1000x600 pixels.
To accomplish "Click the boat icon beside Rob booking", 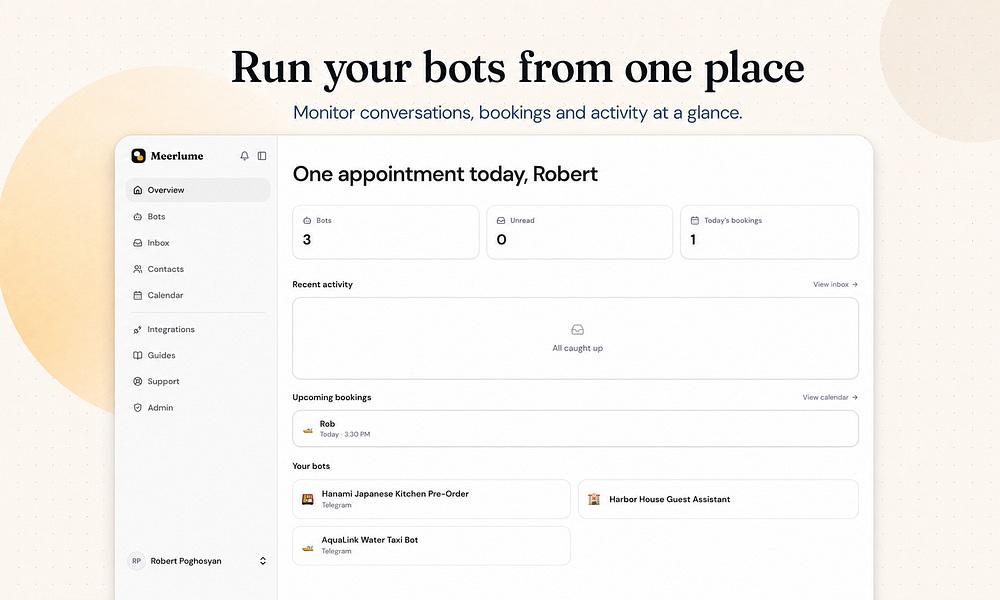I will (308, 429).
